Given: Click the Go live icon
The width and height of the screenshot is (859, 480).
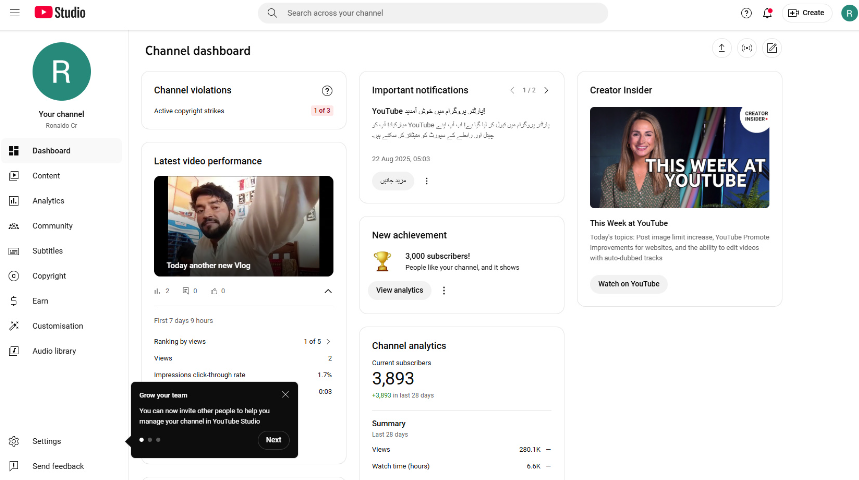Looking at the screenshot, I should click(x=746, y=48).
